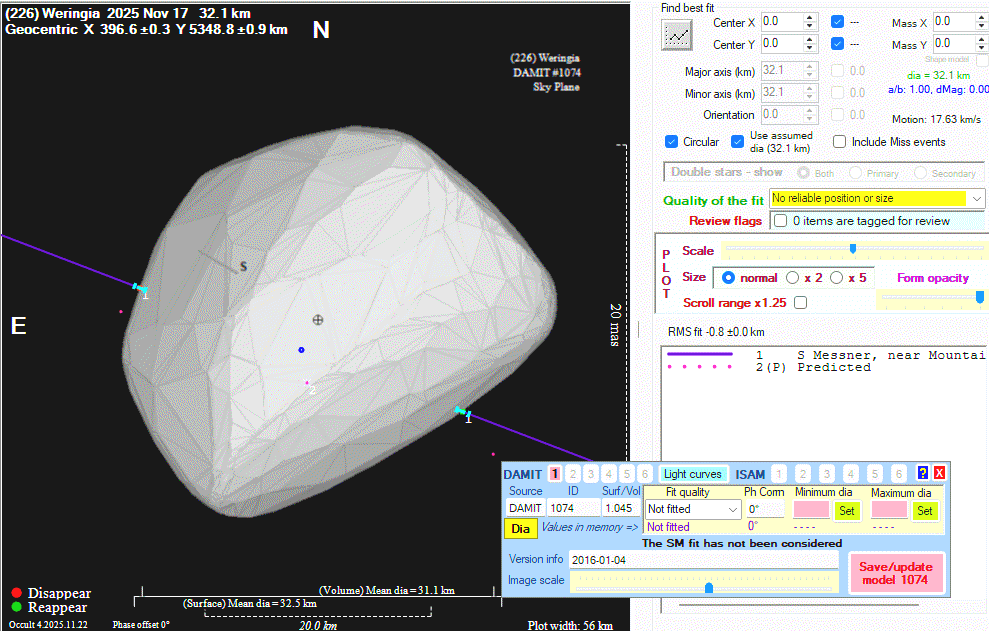The image size is (989, 631).
Task: Select DAMIT model number 1
Action: [x=555, y=474]
